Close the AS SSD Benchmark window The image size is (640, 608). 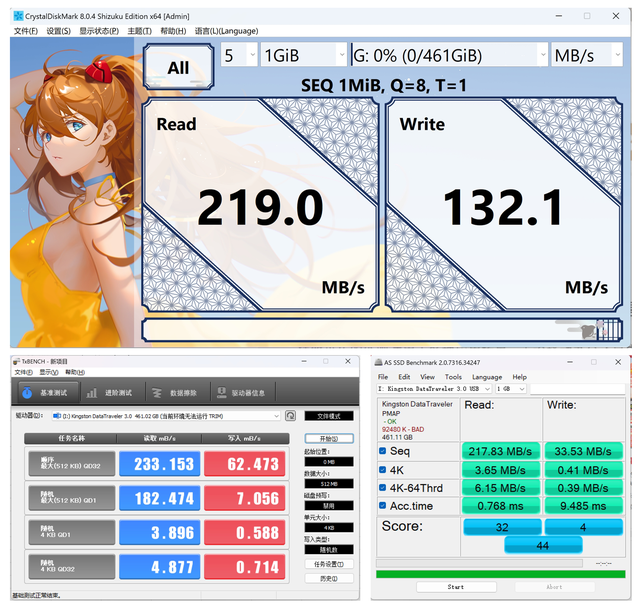(618, 362)
